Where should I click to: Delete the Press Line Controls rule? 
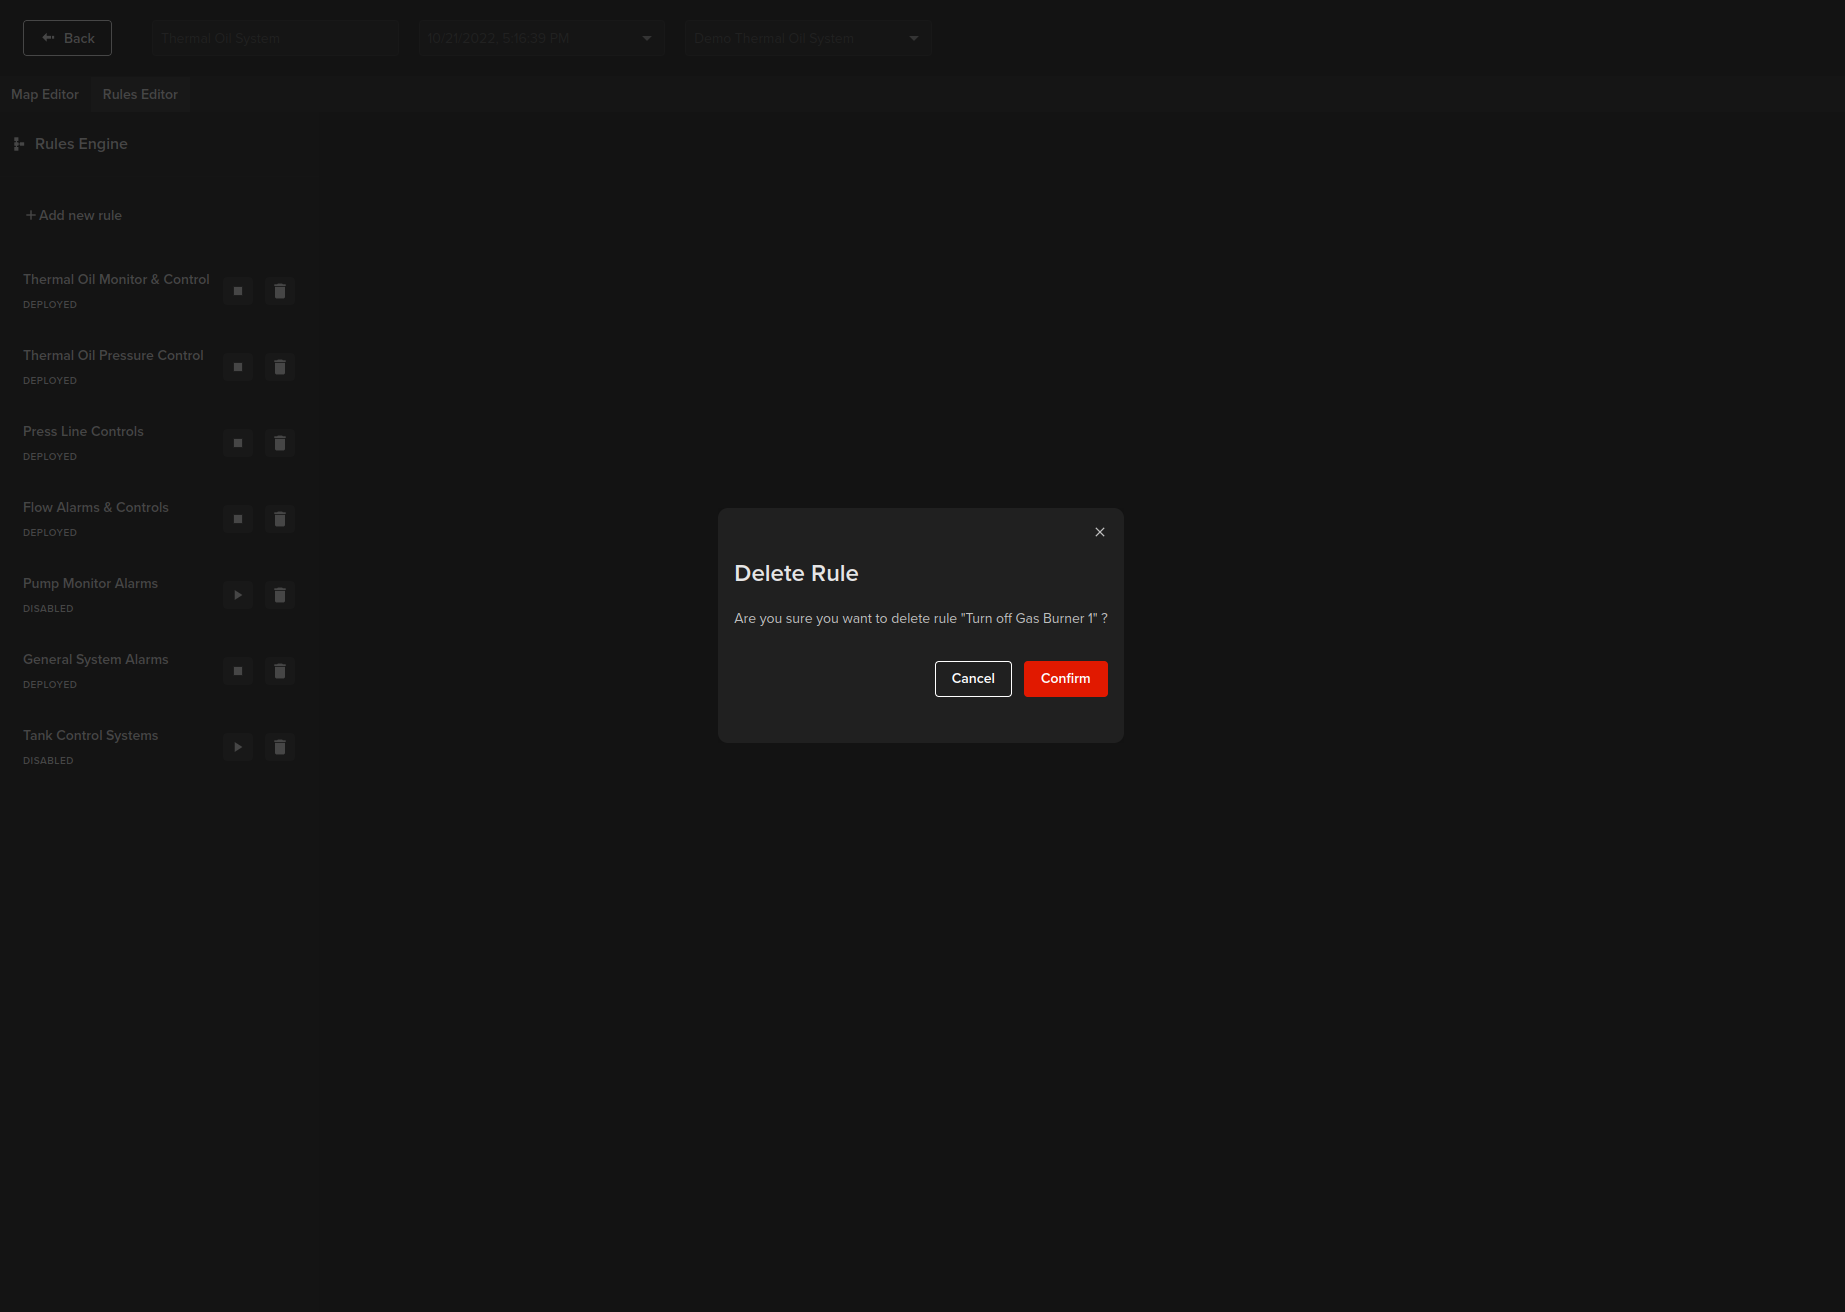click(x=280, y=443)
